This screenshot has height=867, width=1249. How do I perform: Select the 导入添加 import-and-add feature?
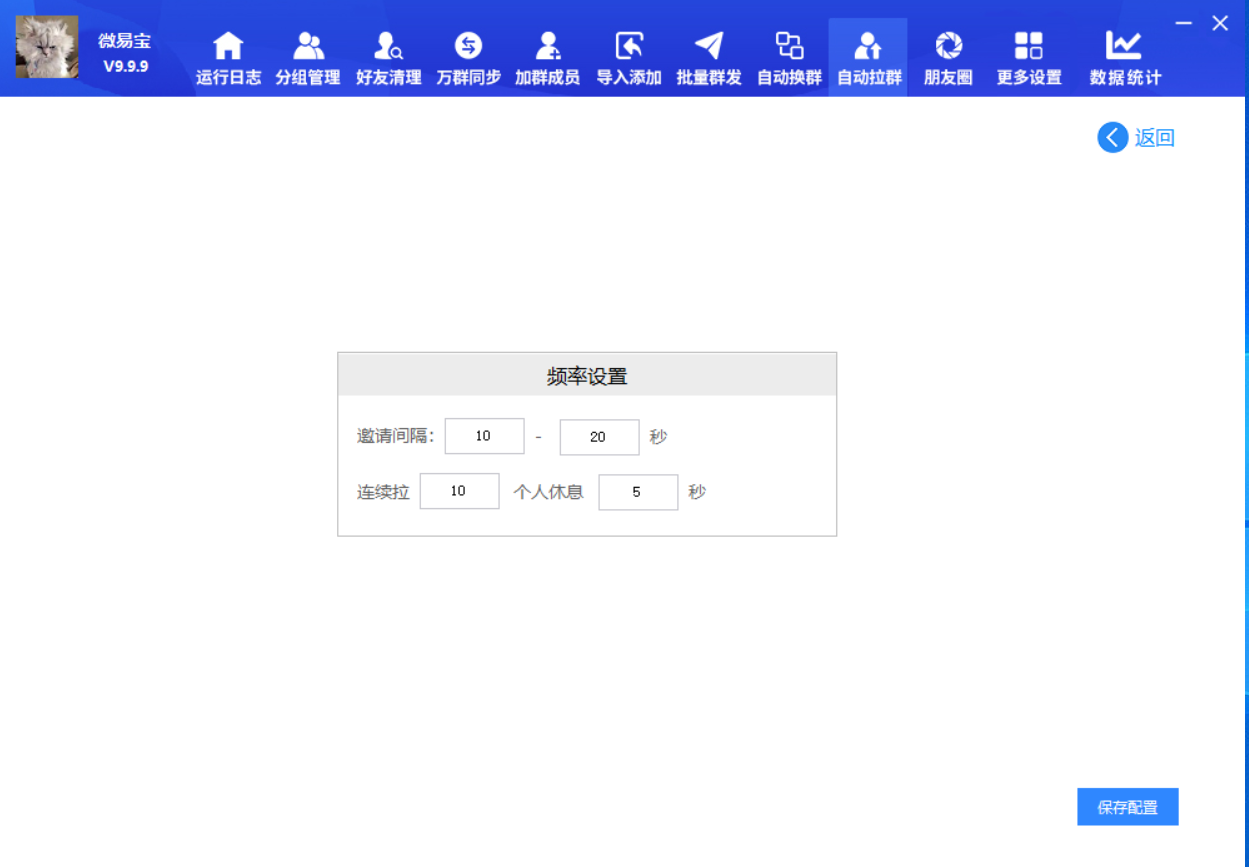[x=627, y=55]
